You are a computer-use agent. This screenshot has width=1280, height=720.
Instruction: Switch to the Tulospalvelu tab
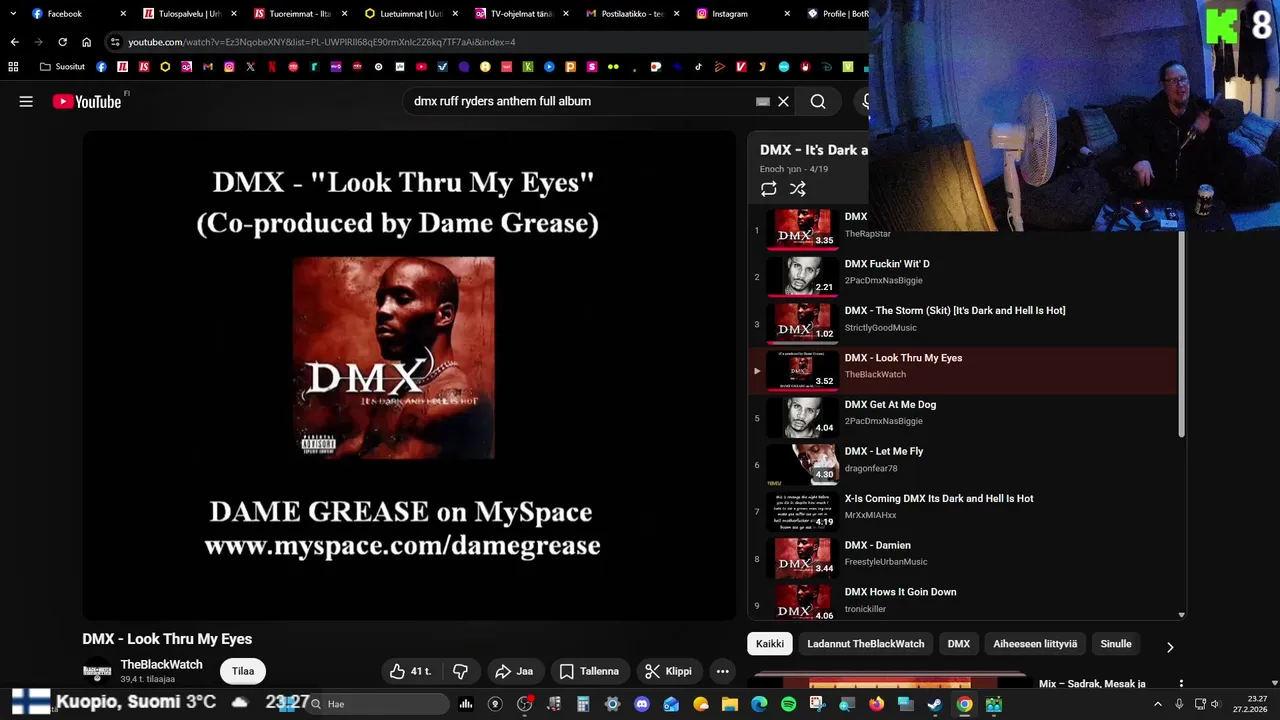(189, 14)
